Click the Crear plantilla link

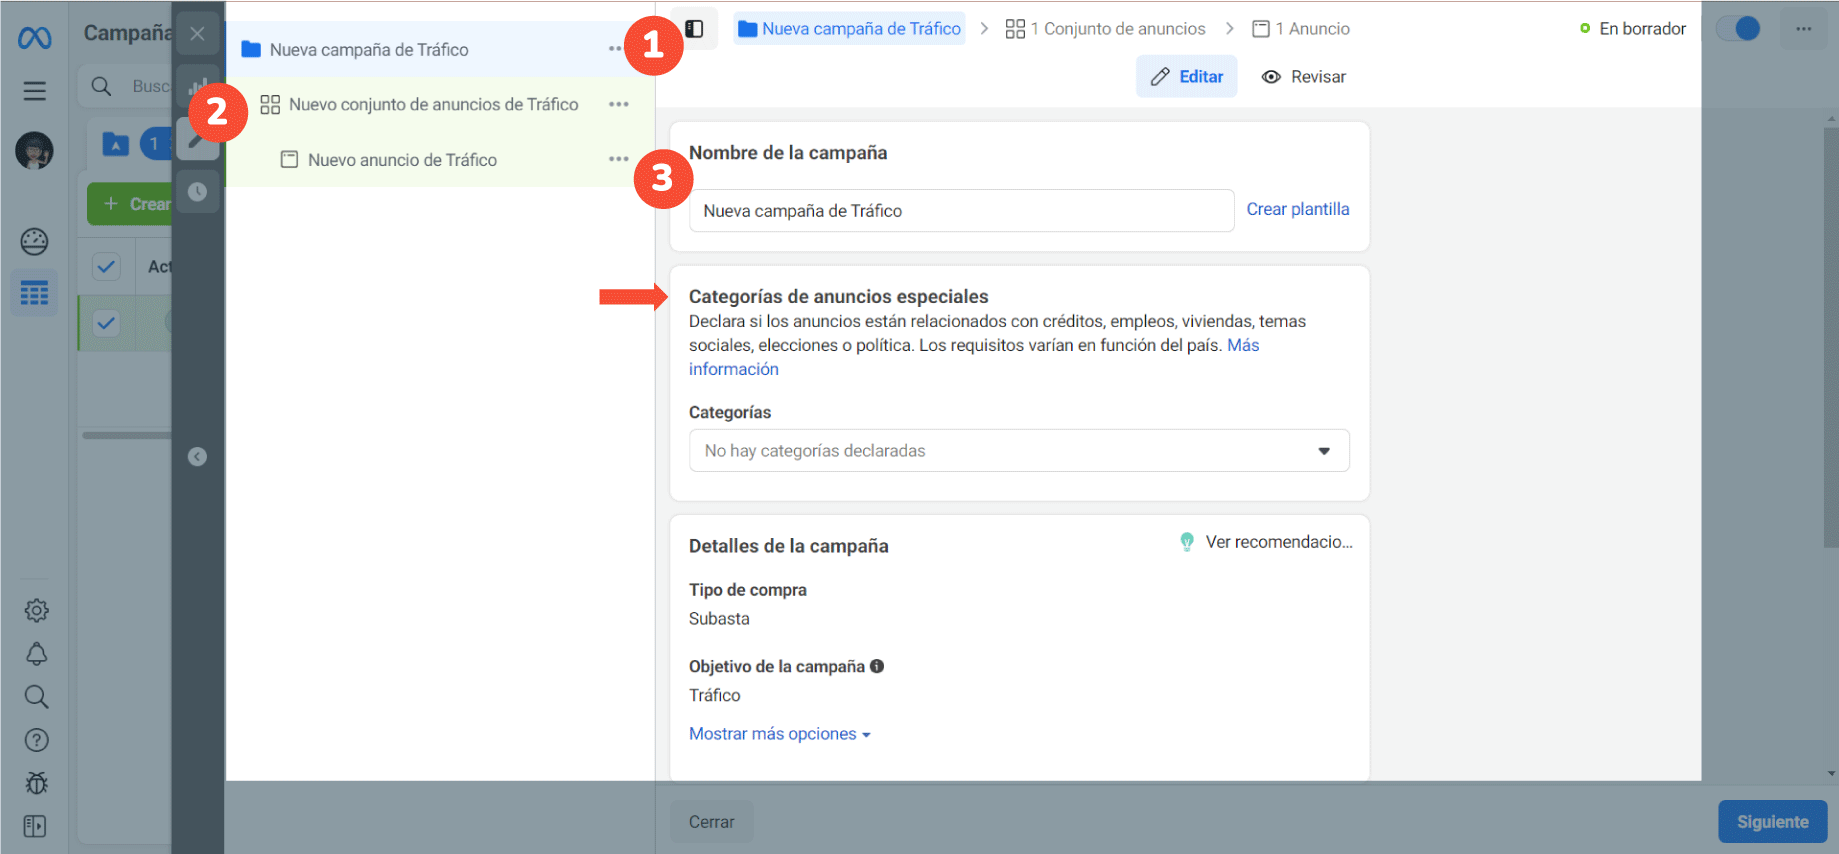tap(1298, 209)
